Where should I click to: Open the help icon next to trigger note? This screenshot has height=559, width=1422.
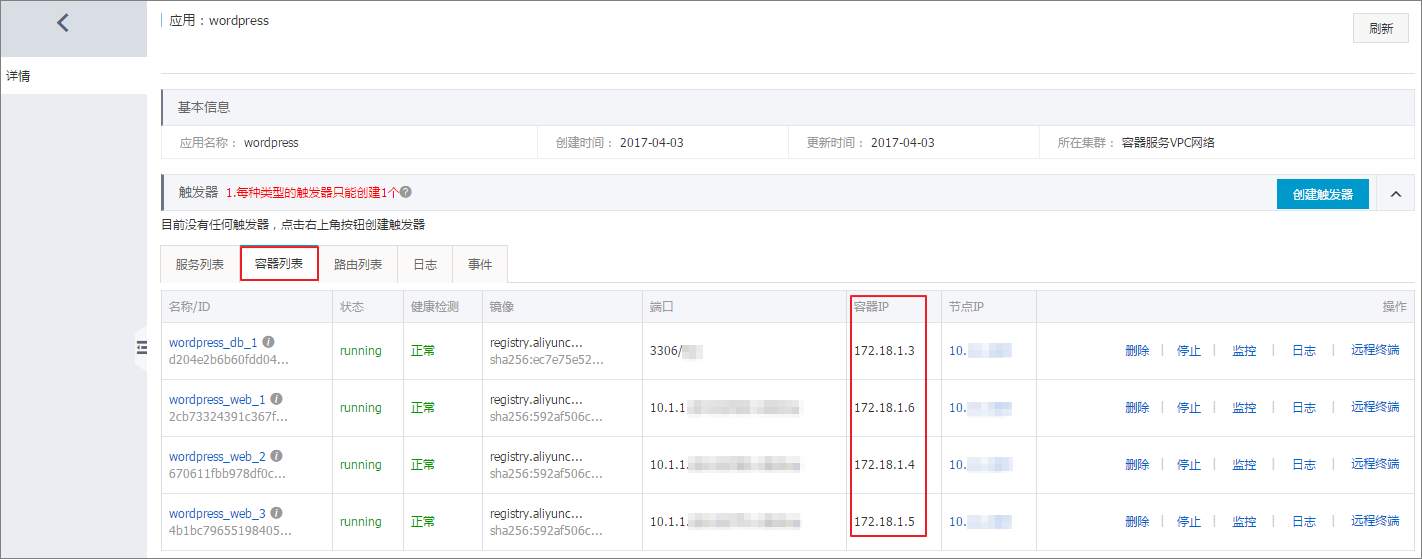[x=405, y=192]
